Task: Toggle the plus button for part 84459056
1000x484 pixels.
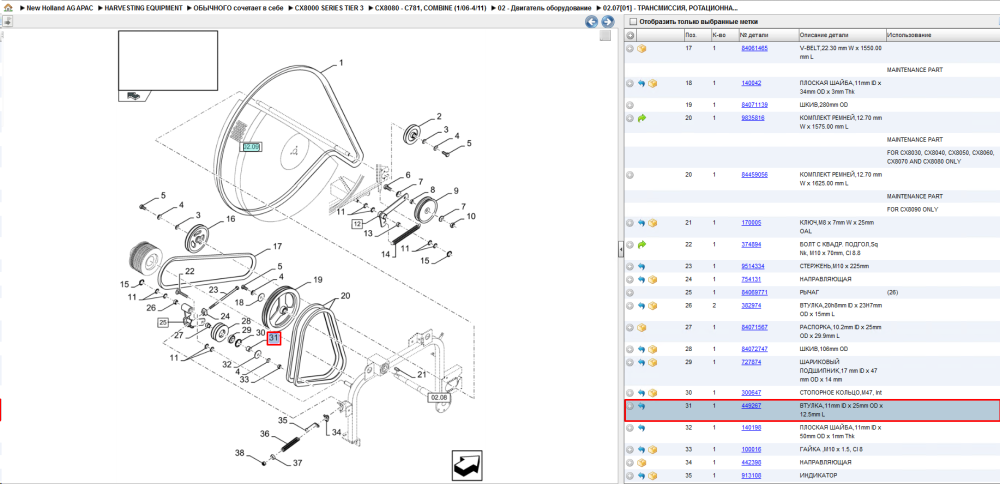Action: (x=629, y=175)
